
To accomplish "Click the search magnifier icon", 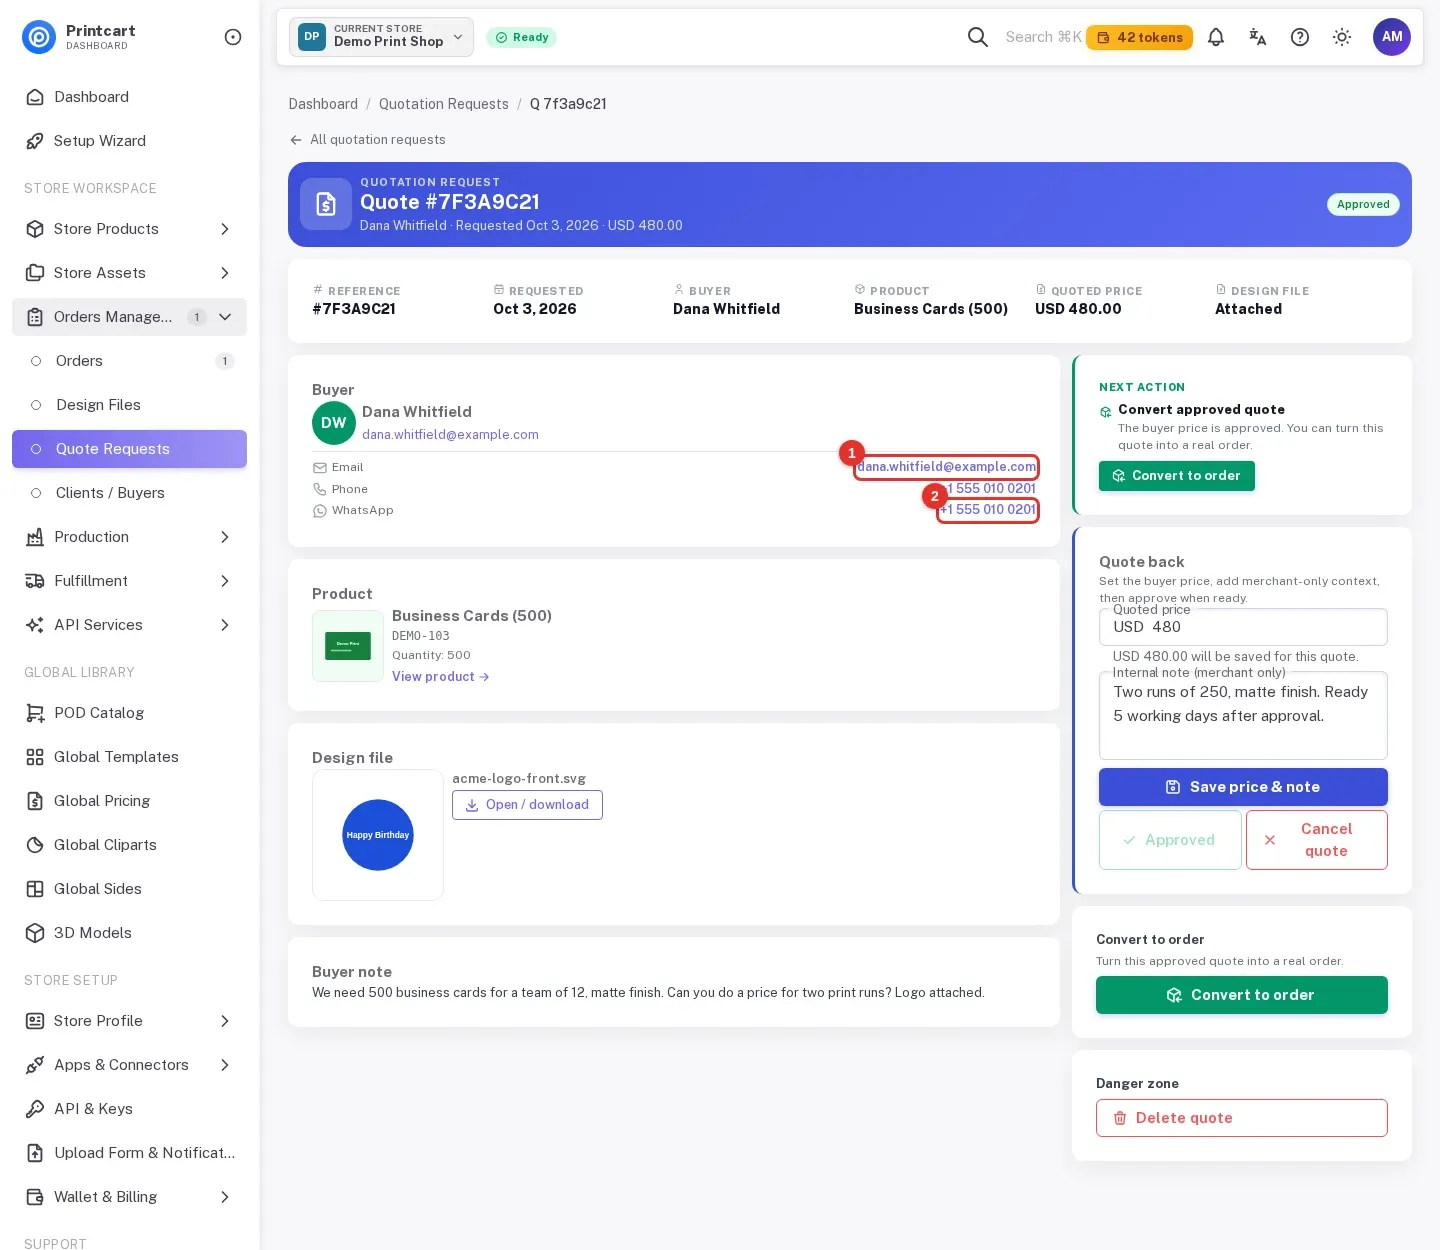I will (978, 37).
